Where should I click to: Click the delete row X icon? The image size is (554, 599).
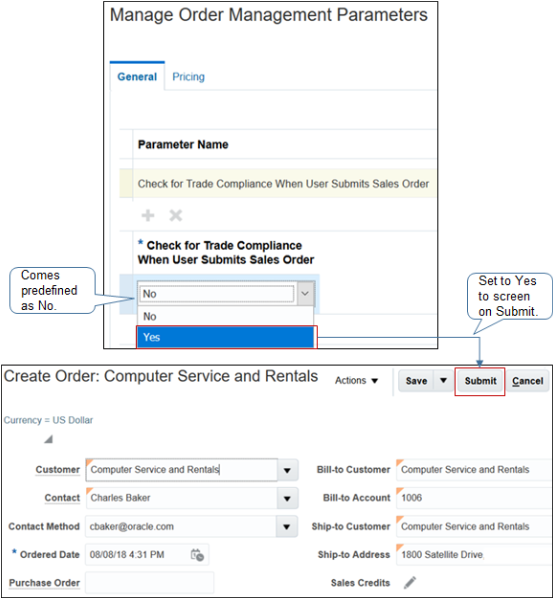click(x=176, y=215)
